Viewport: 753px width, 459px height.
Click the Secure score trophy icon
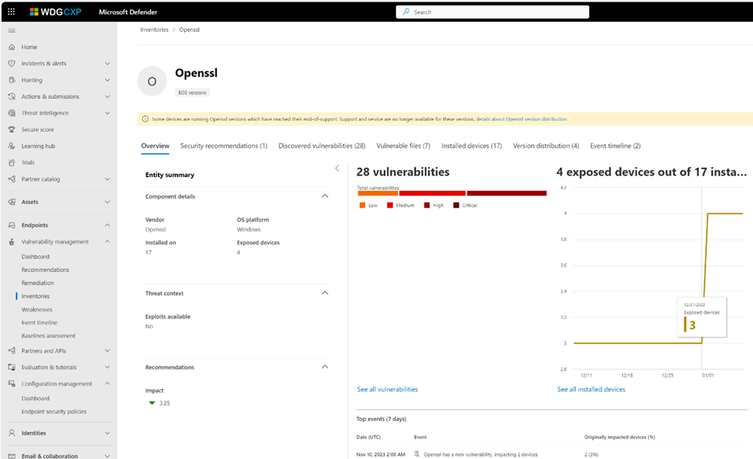tap(12, 130)
